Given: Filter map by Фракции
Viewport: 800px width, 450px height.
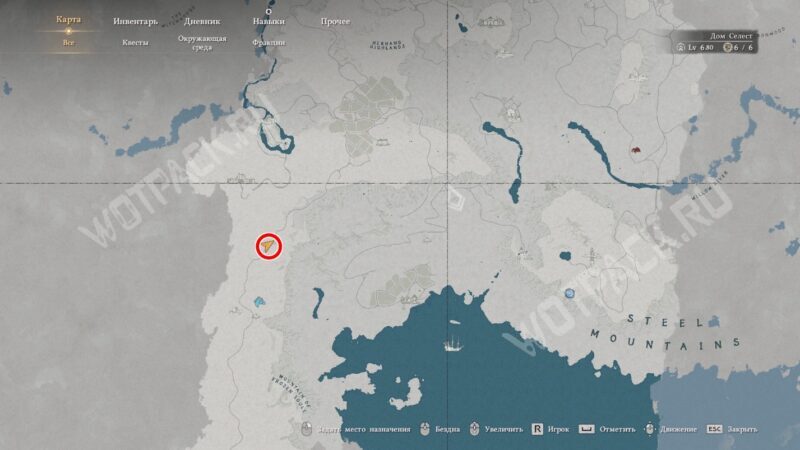Looking at the screenshot, I should pos(268,43).
